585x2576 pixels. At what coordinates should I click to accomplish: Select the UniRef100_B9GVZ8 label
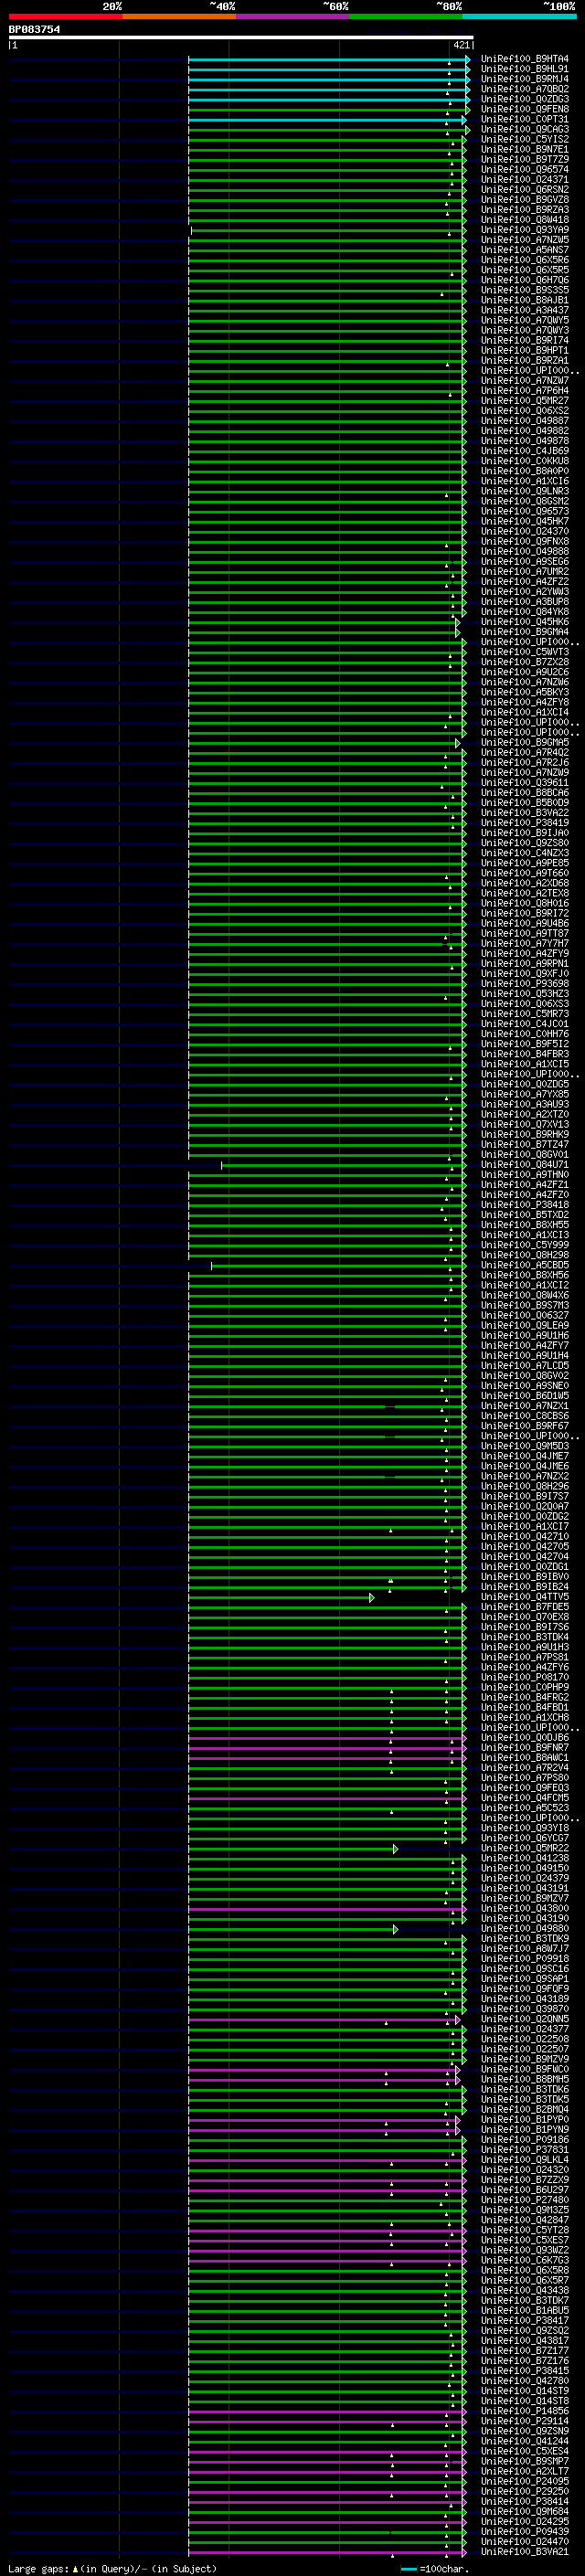pyautogui.click(x=525, y=199)
